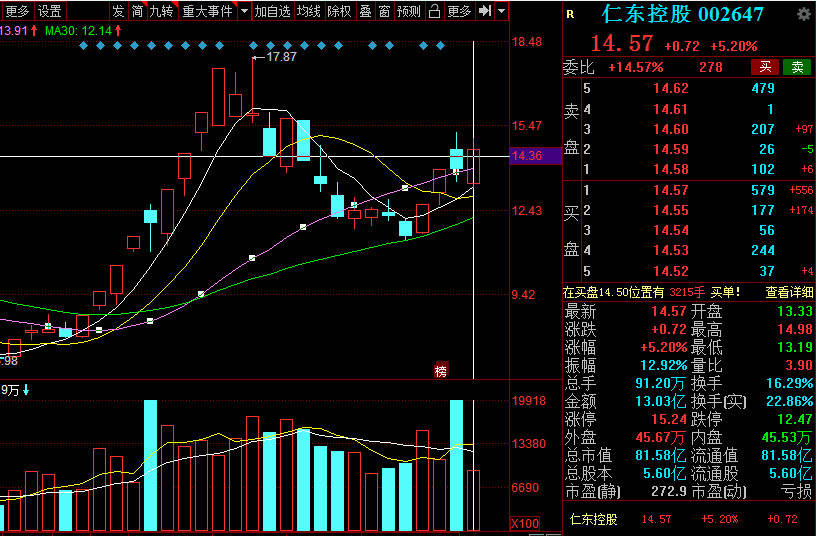Image resolution: width=816 pixels, height=536 pixels.
Task: Click the 仁东控股 tab in the bottom bar
Action: (x=594, y=520)
